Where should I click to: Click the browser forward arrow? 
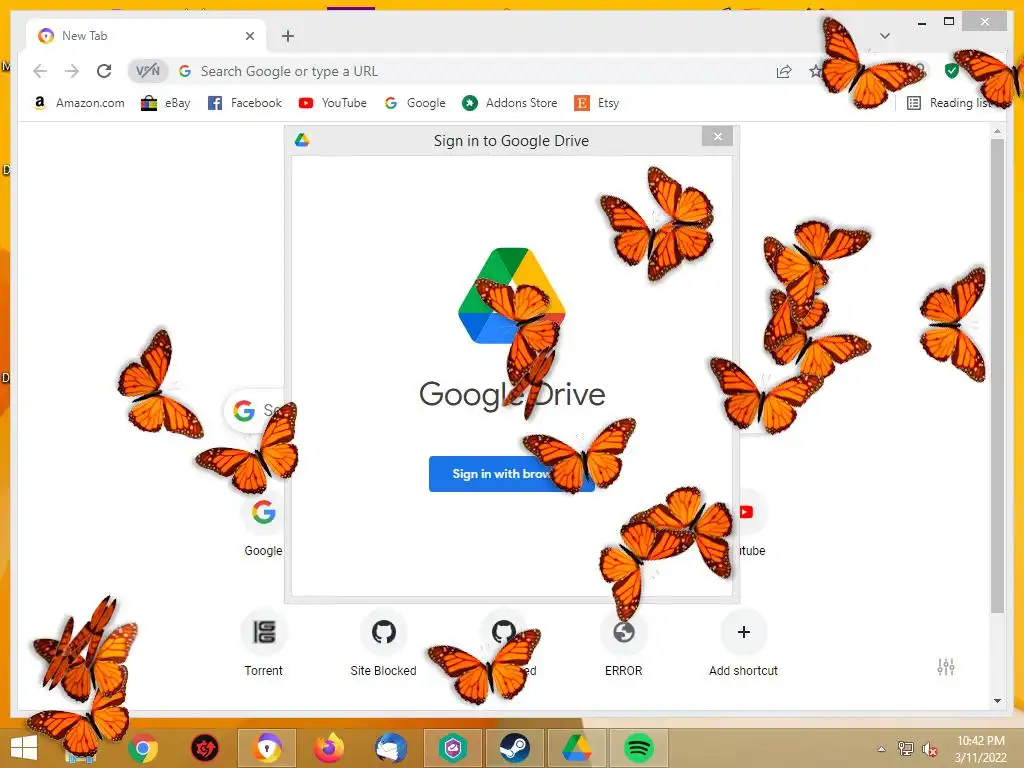(x=72, y=71)
